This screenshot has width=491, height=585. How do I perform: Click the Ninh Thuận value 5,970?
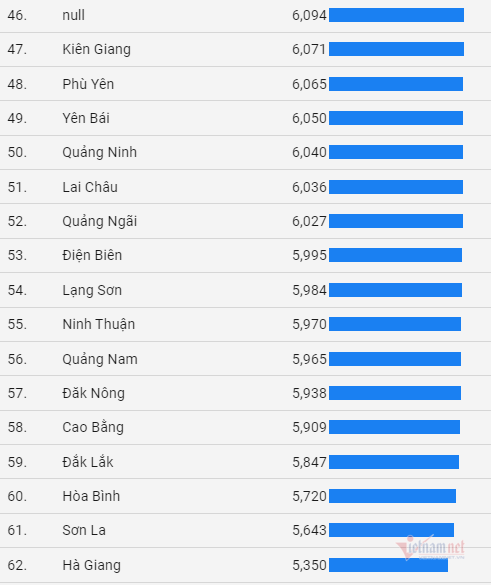309,324
